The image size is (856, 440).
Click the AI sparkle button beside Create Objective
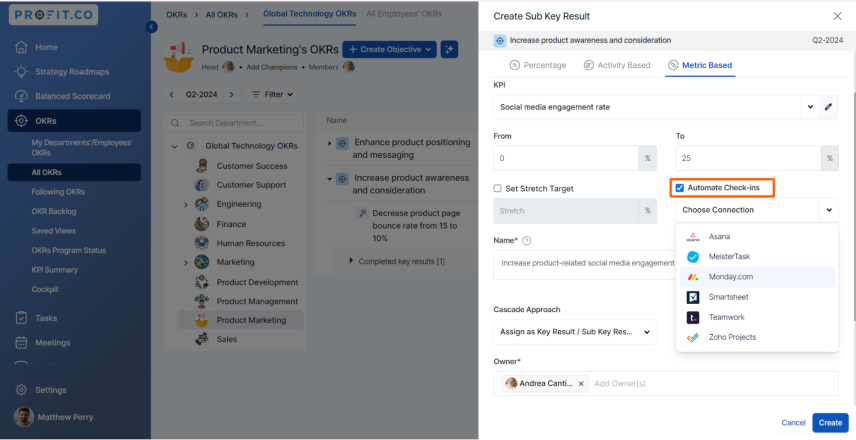coord(449,49)
